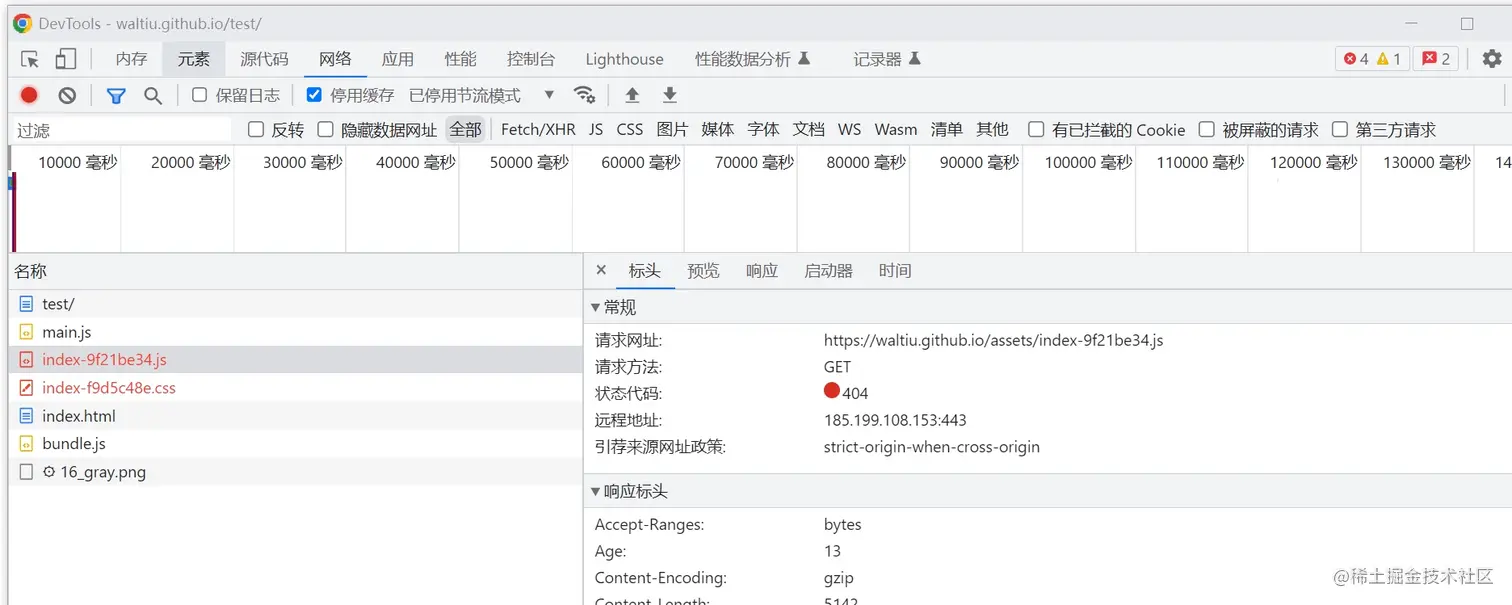Select the 全部 filter button
Image resolution: width=1512 pixels, height=605 pixels.
(x=465, y=129)
